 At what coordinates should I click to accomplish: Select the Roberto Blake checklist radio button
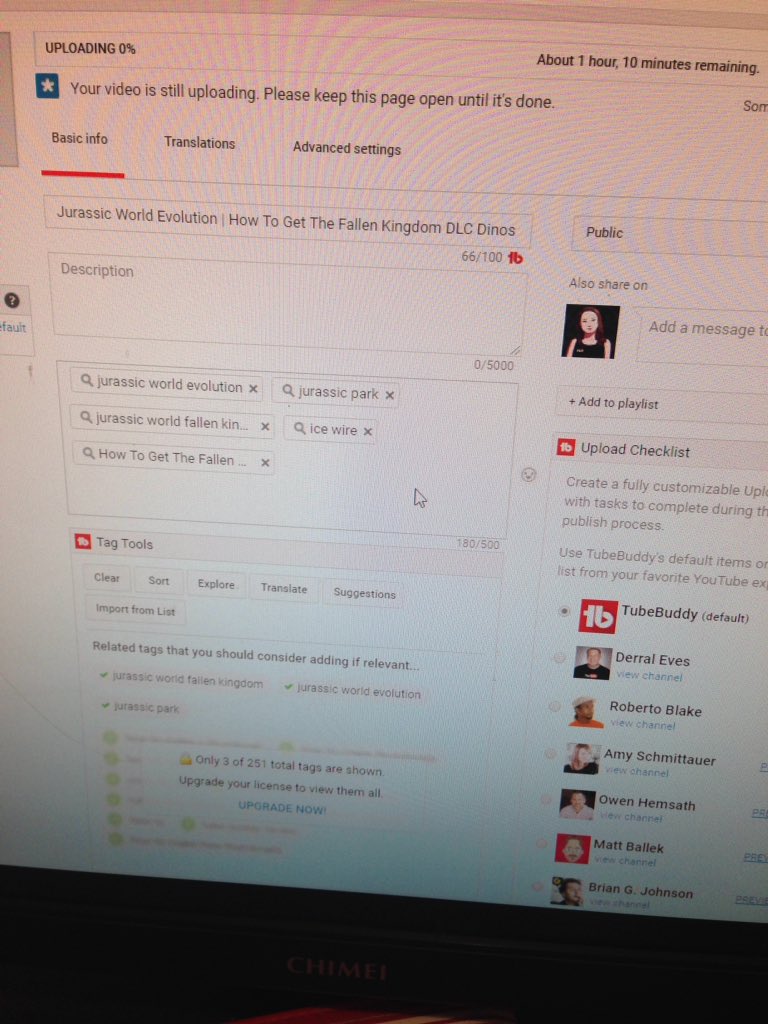[554, 706]
